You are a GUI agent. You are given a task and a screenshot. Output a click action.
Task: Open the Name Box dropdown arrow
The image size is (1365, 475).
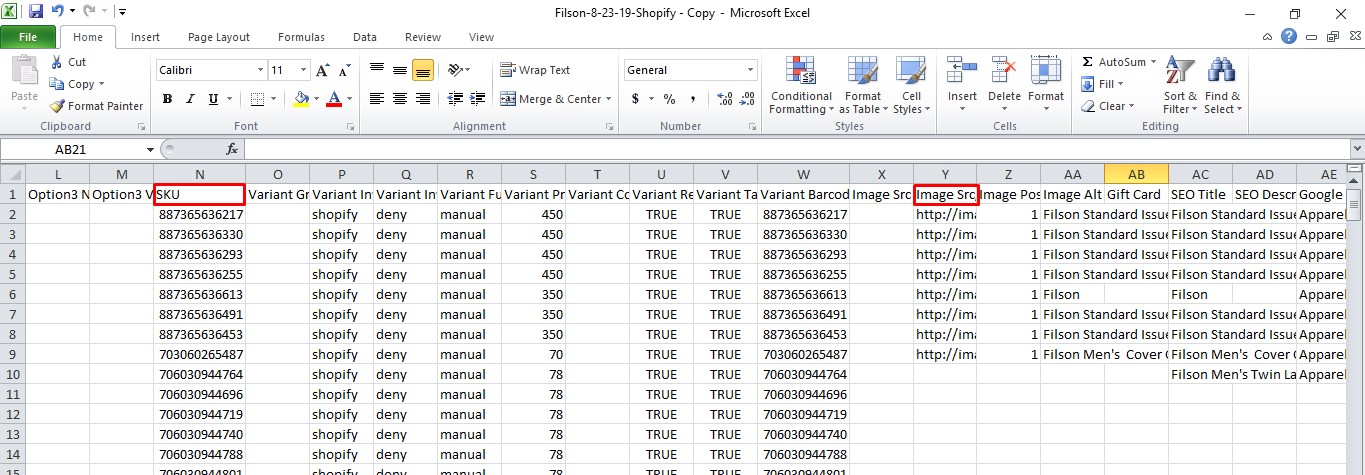pyautogui.click(x=150, y=149)
